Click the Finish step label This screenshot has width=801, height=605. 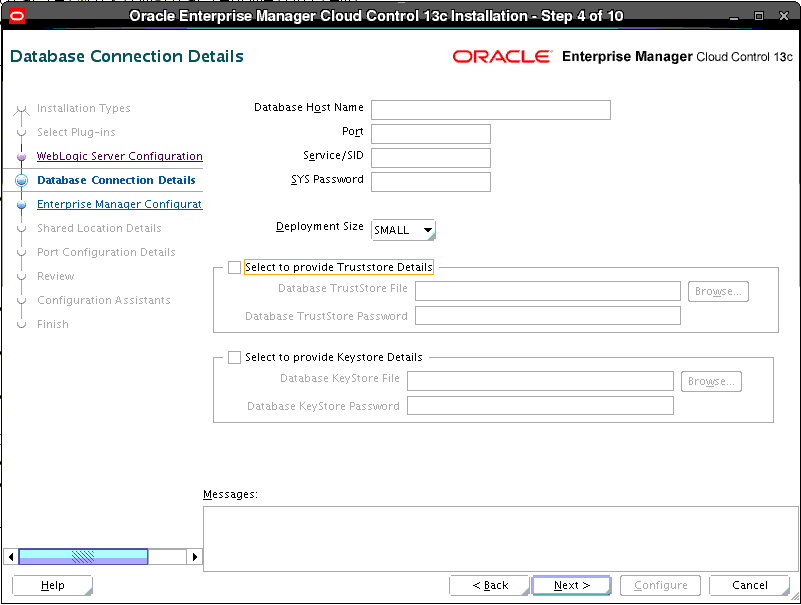[x=53, y=324]
